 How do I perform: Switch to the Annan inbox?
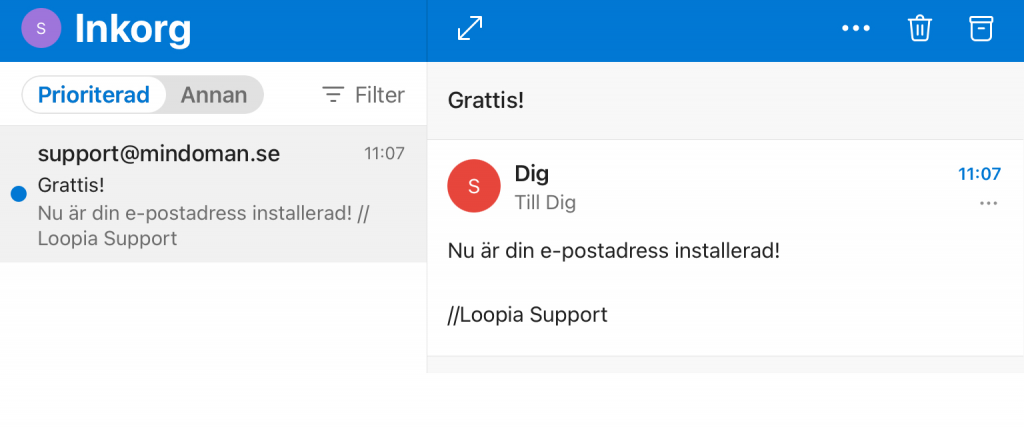point(214,95)
